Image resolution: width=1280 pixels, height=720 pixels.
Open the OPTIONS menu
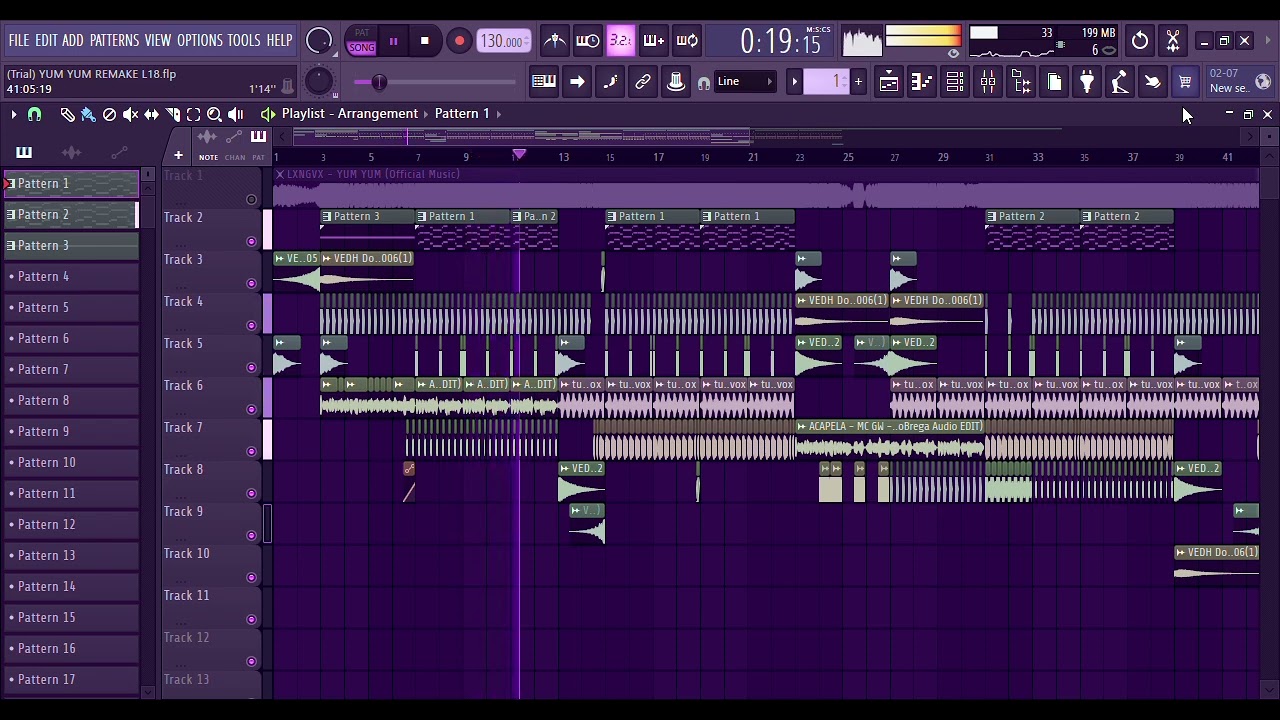(200, 41)
